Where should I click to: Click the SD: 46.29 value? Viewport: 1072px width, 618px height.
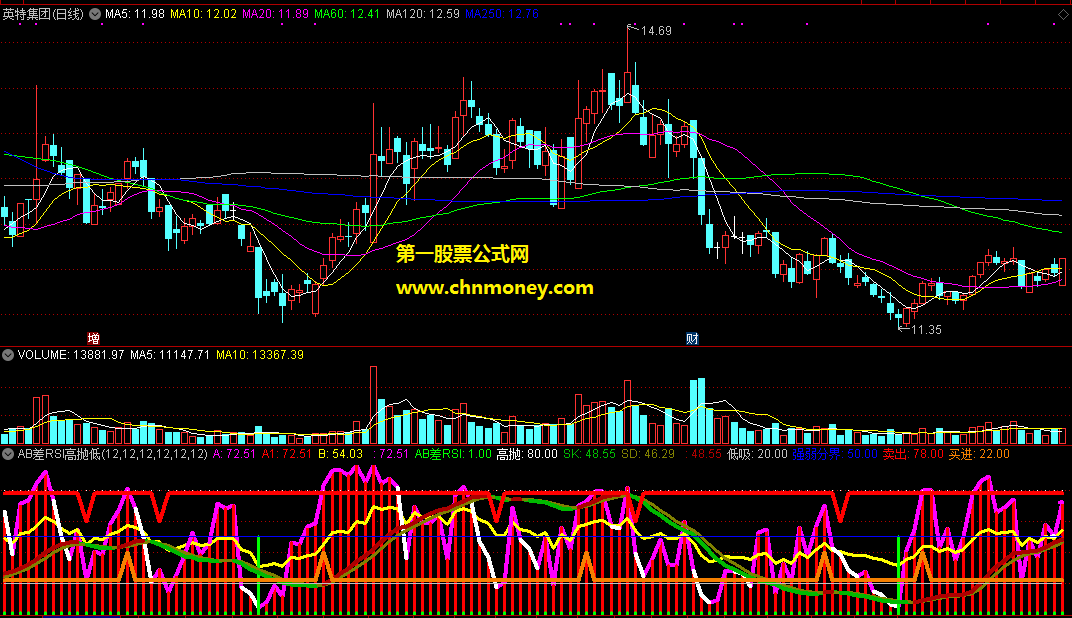[647, 454]
